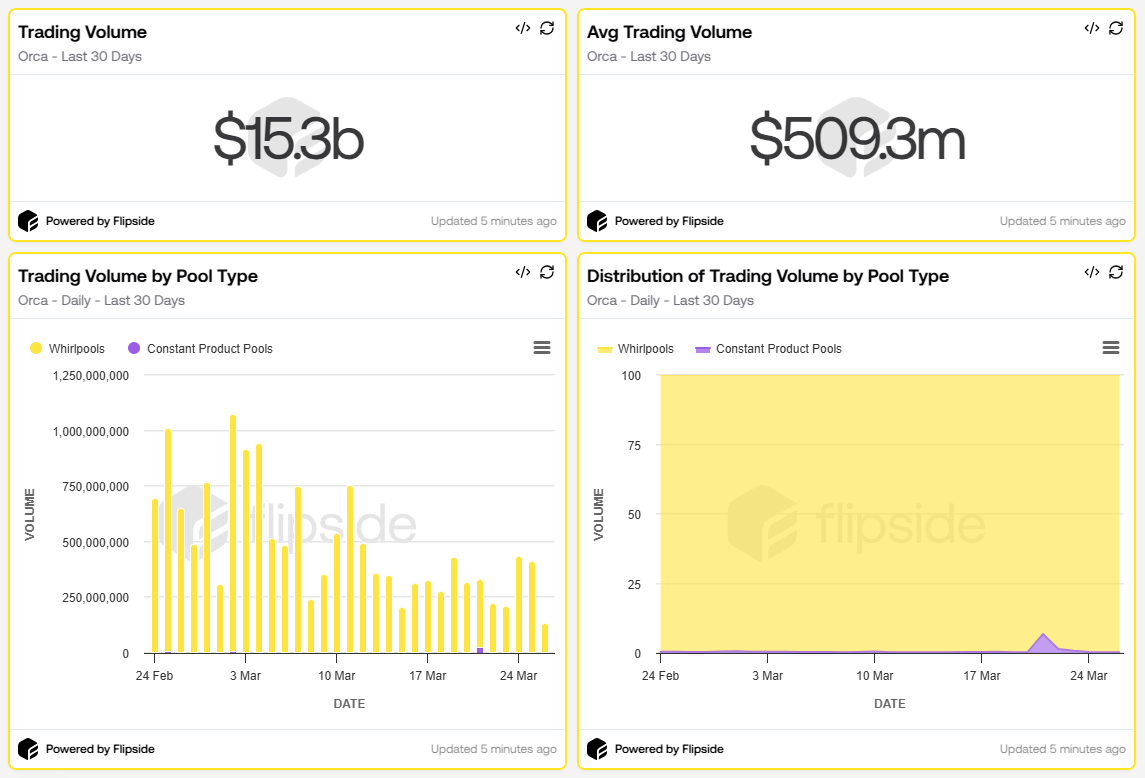Hide Whirlpools in the Distribution chart legend
This screenshot has width=1145, height=778.
click(637, 349)
